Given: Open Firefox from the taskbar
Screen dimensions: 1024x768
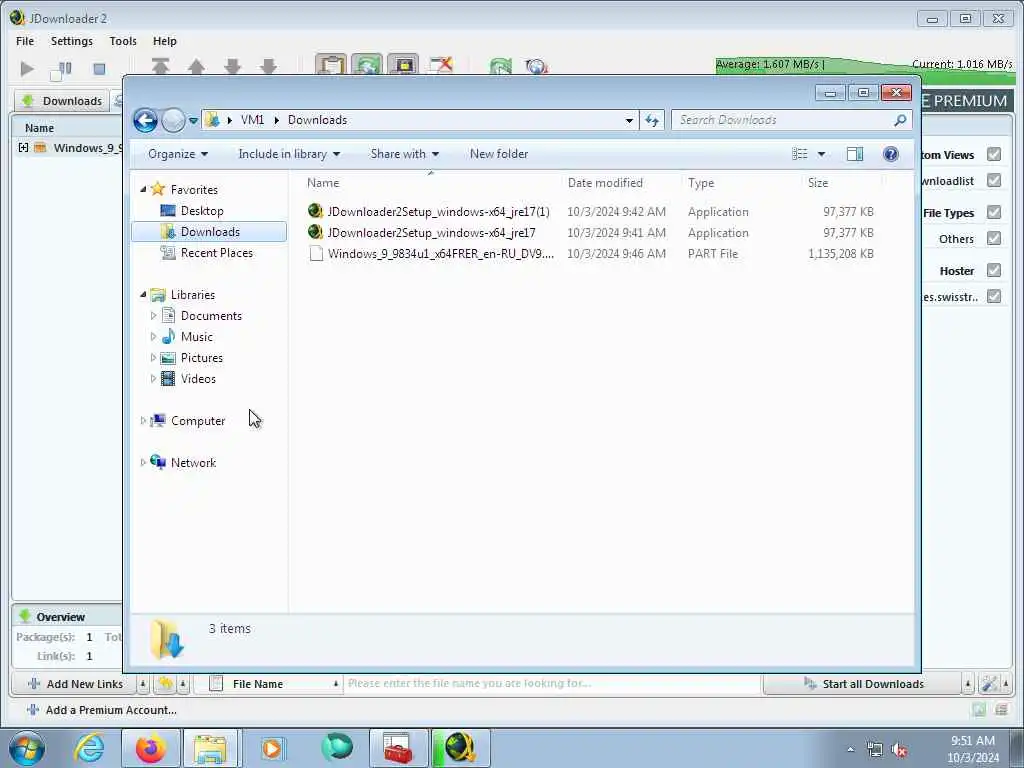Looking at the screenshot, I should 151,748.
